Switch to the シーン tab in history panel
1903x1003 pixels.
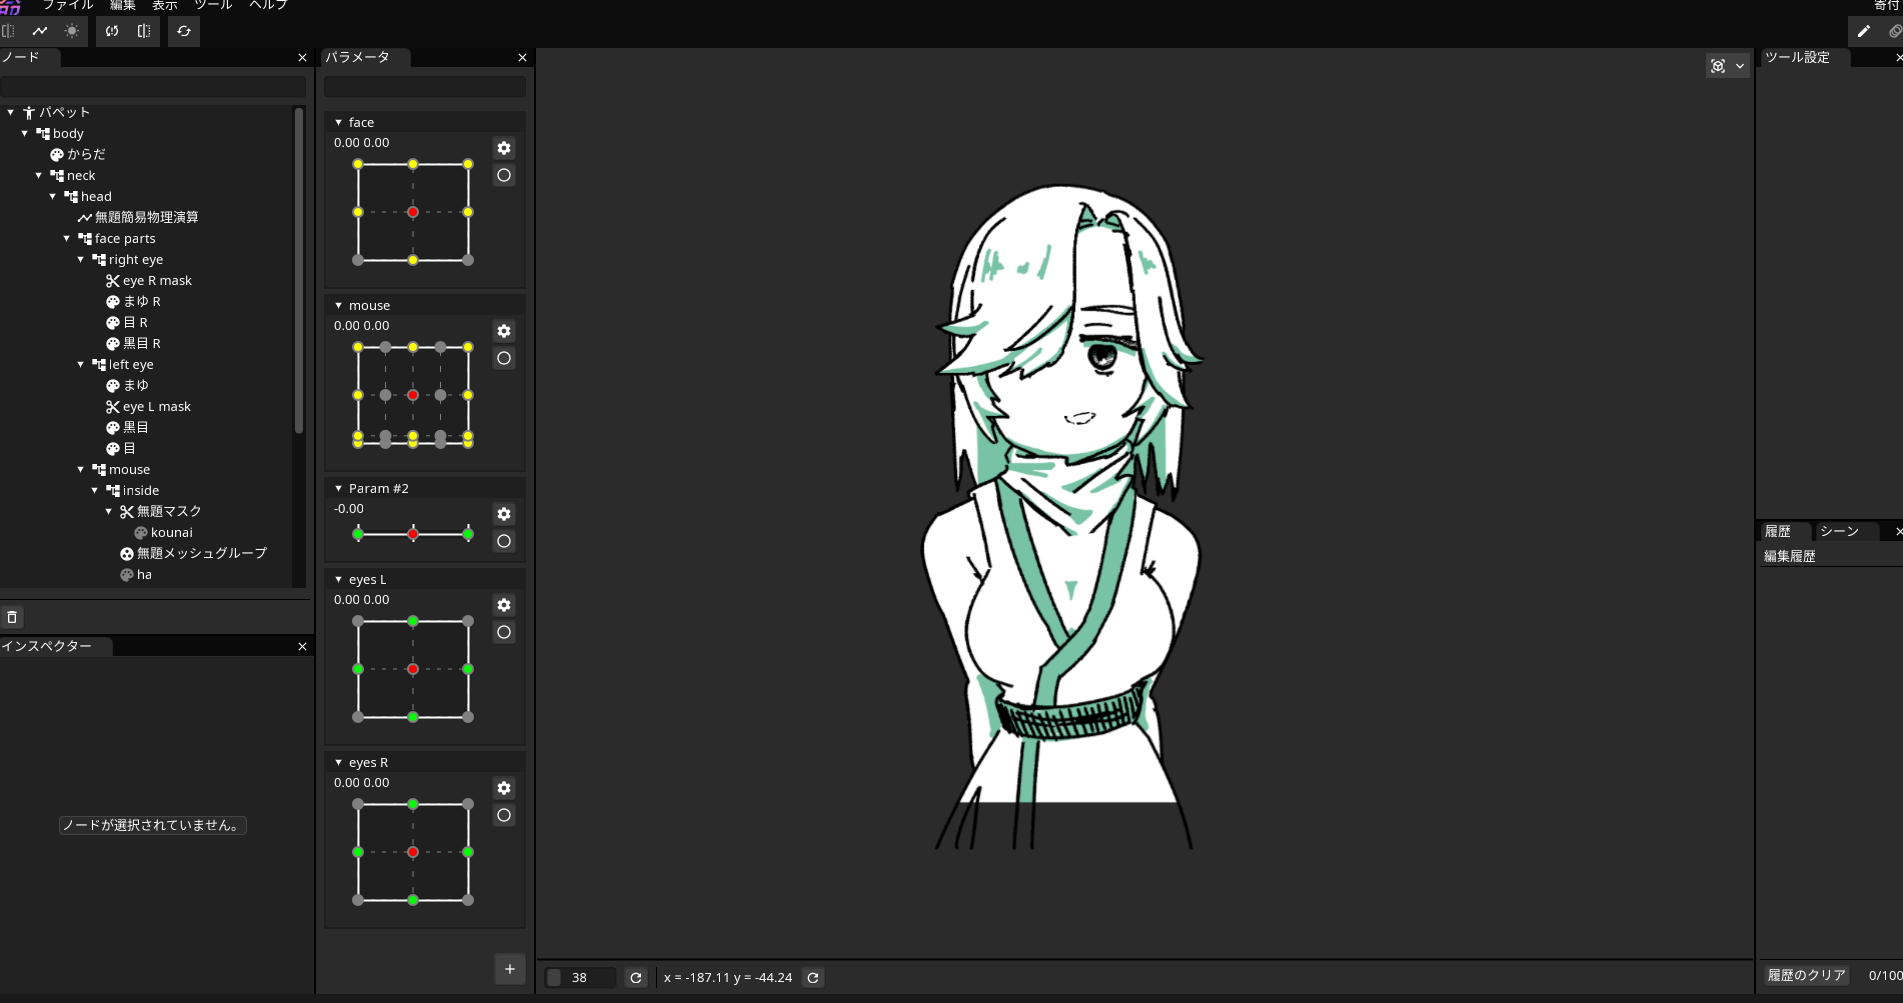(x=1841, y=531)
